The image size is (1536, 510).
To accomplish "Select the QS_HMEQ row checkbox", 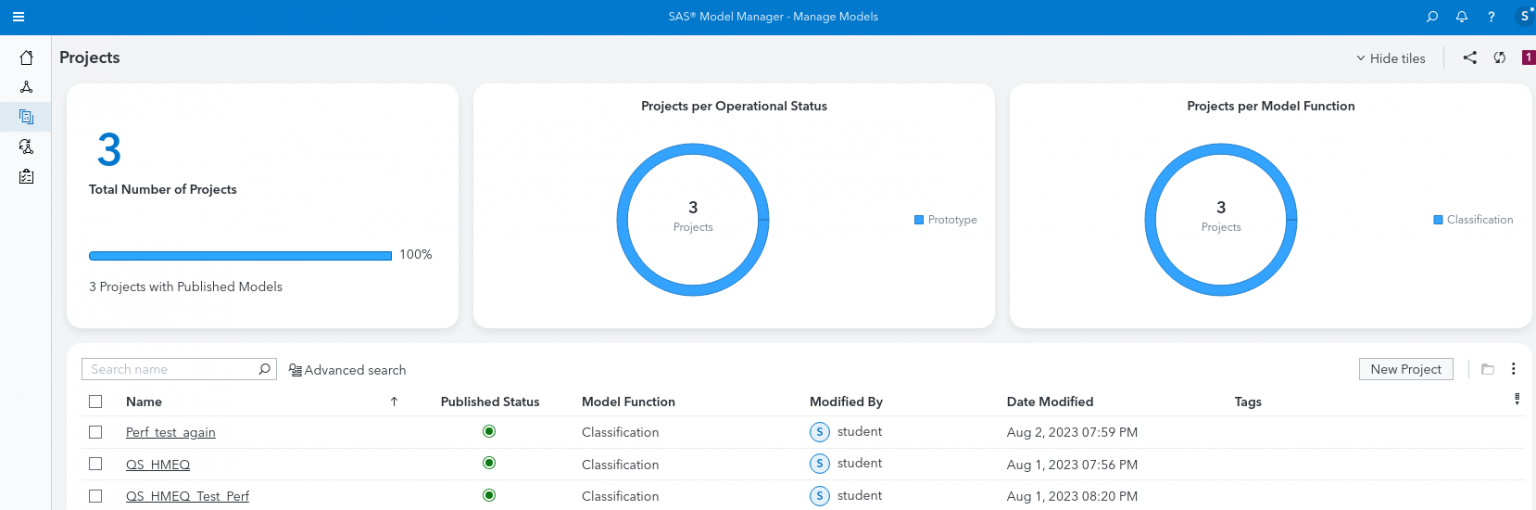I will click(96, 464).
